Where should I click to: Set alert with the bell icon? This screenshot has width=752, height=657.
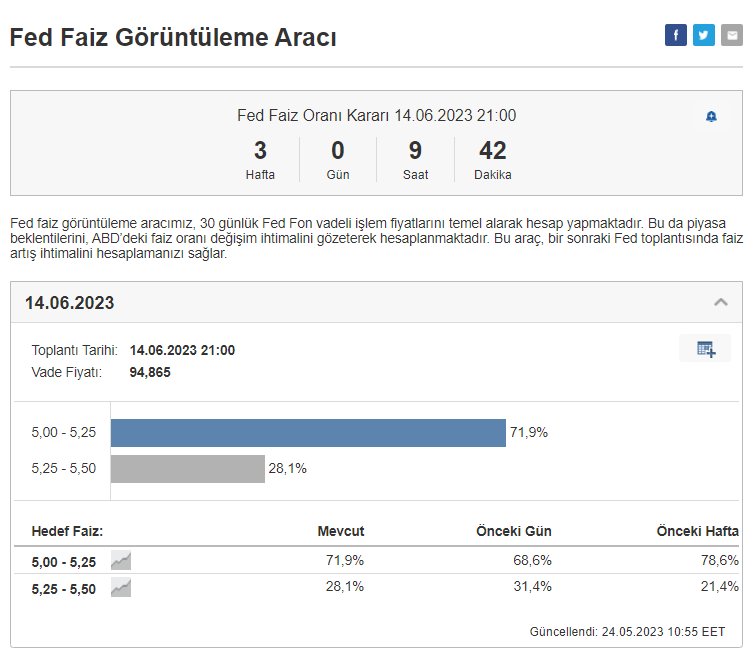711,117
